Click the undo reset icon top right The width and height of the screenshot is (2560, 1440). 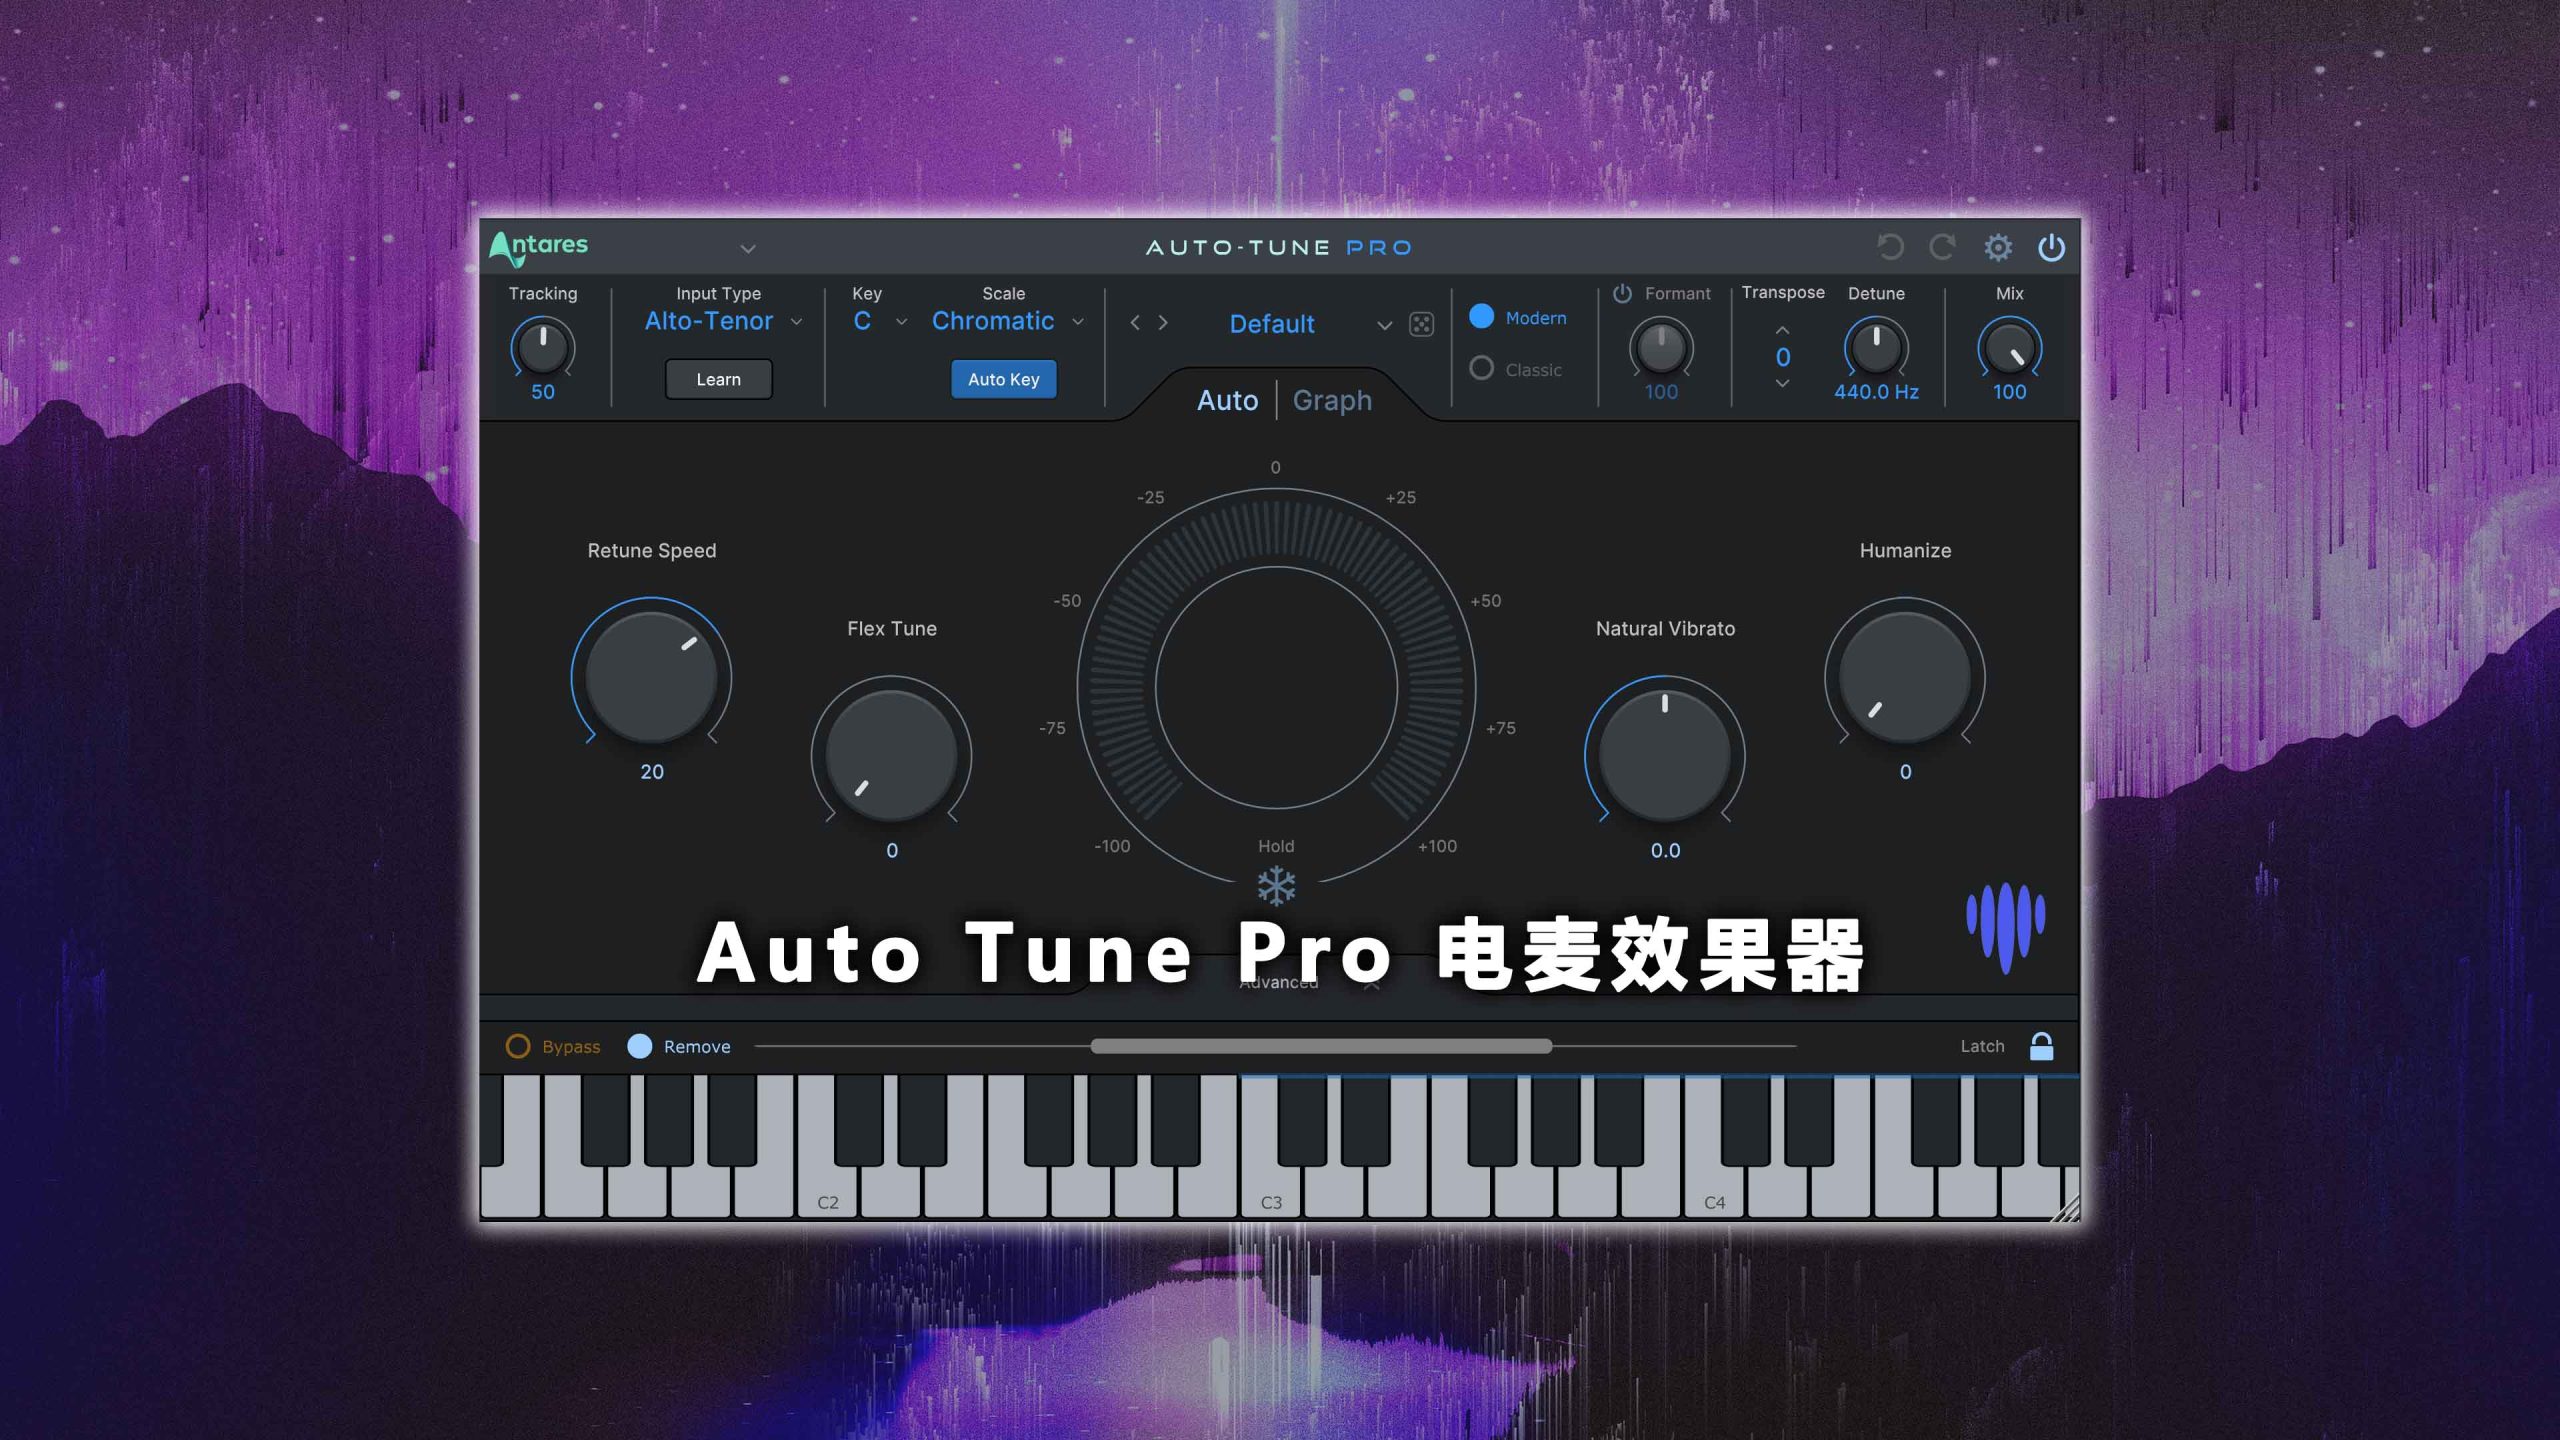pyautogui.click(x=1892, y=246)
